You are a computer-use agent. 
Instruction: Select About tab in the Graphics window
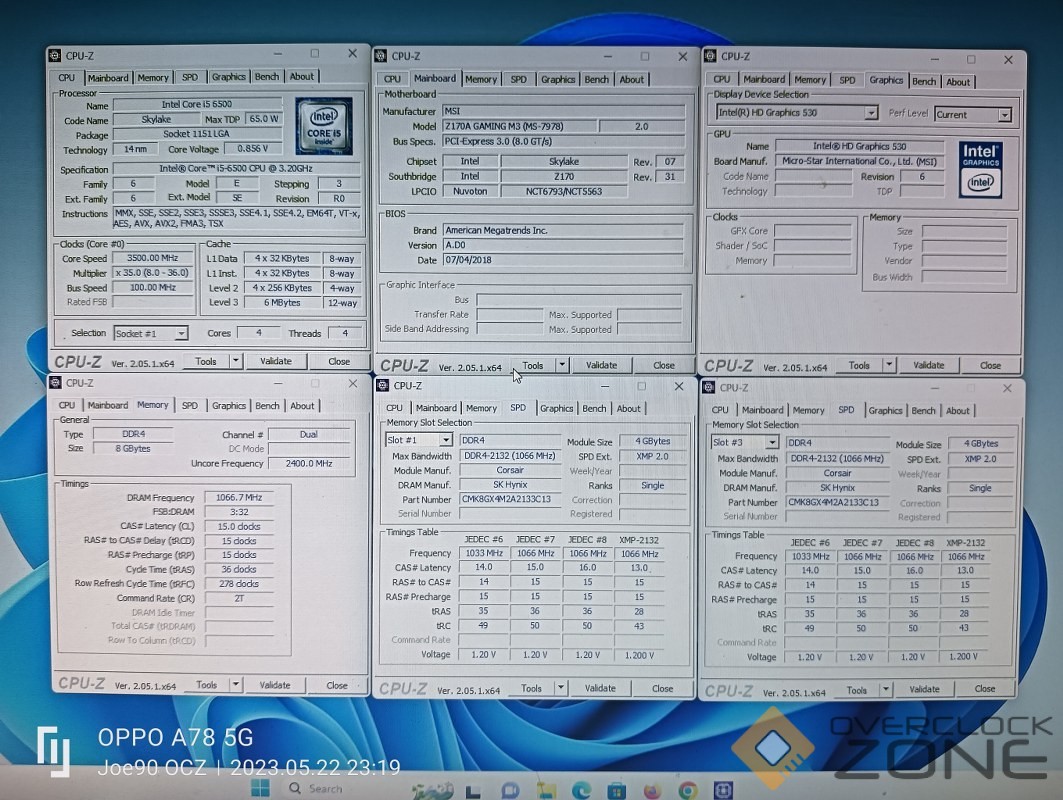click(x=958, y=81)
